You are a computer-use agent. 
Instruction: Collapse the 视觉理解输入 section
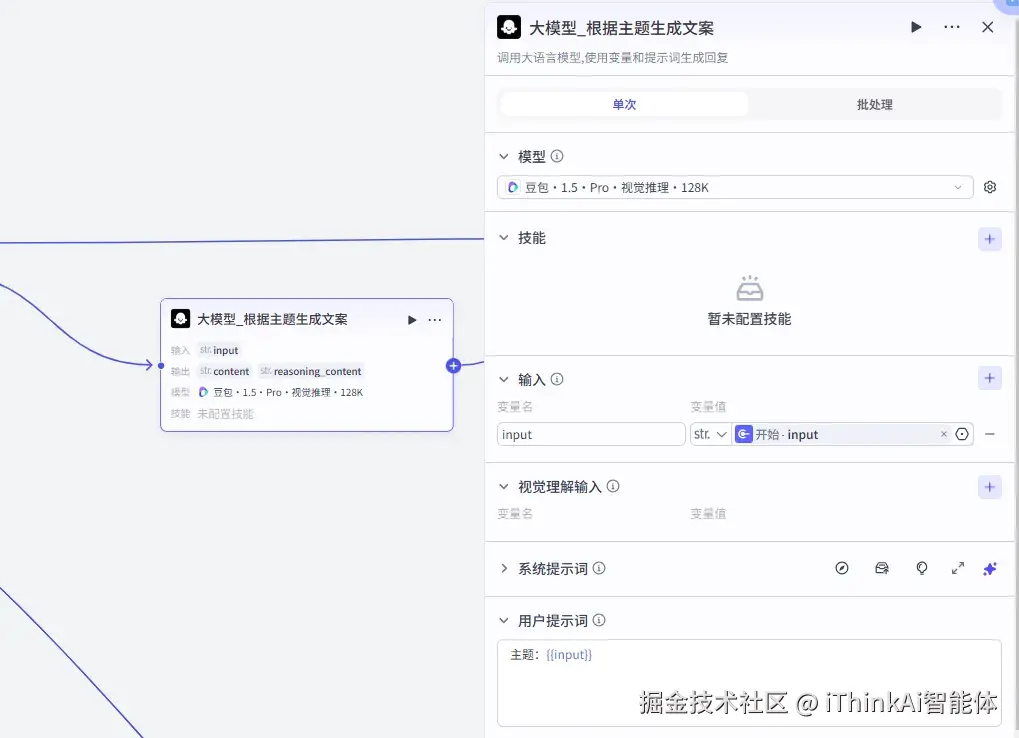(x=504, y=487)
